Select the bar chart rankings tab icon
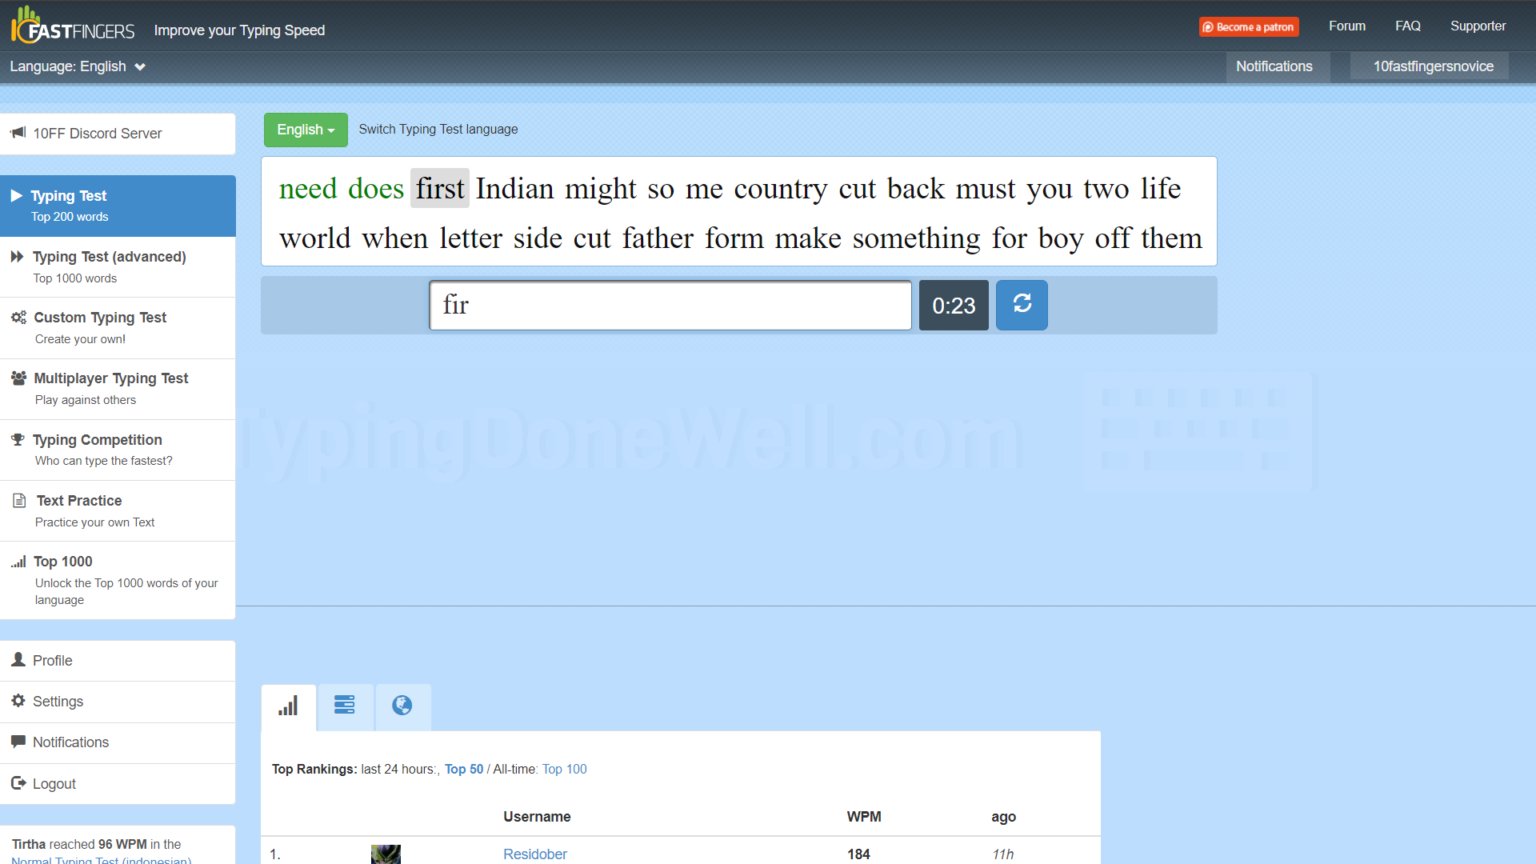Viewport: 1536px width, 864px height. pyautogui.click(x=288, y=706)
